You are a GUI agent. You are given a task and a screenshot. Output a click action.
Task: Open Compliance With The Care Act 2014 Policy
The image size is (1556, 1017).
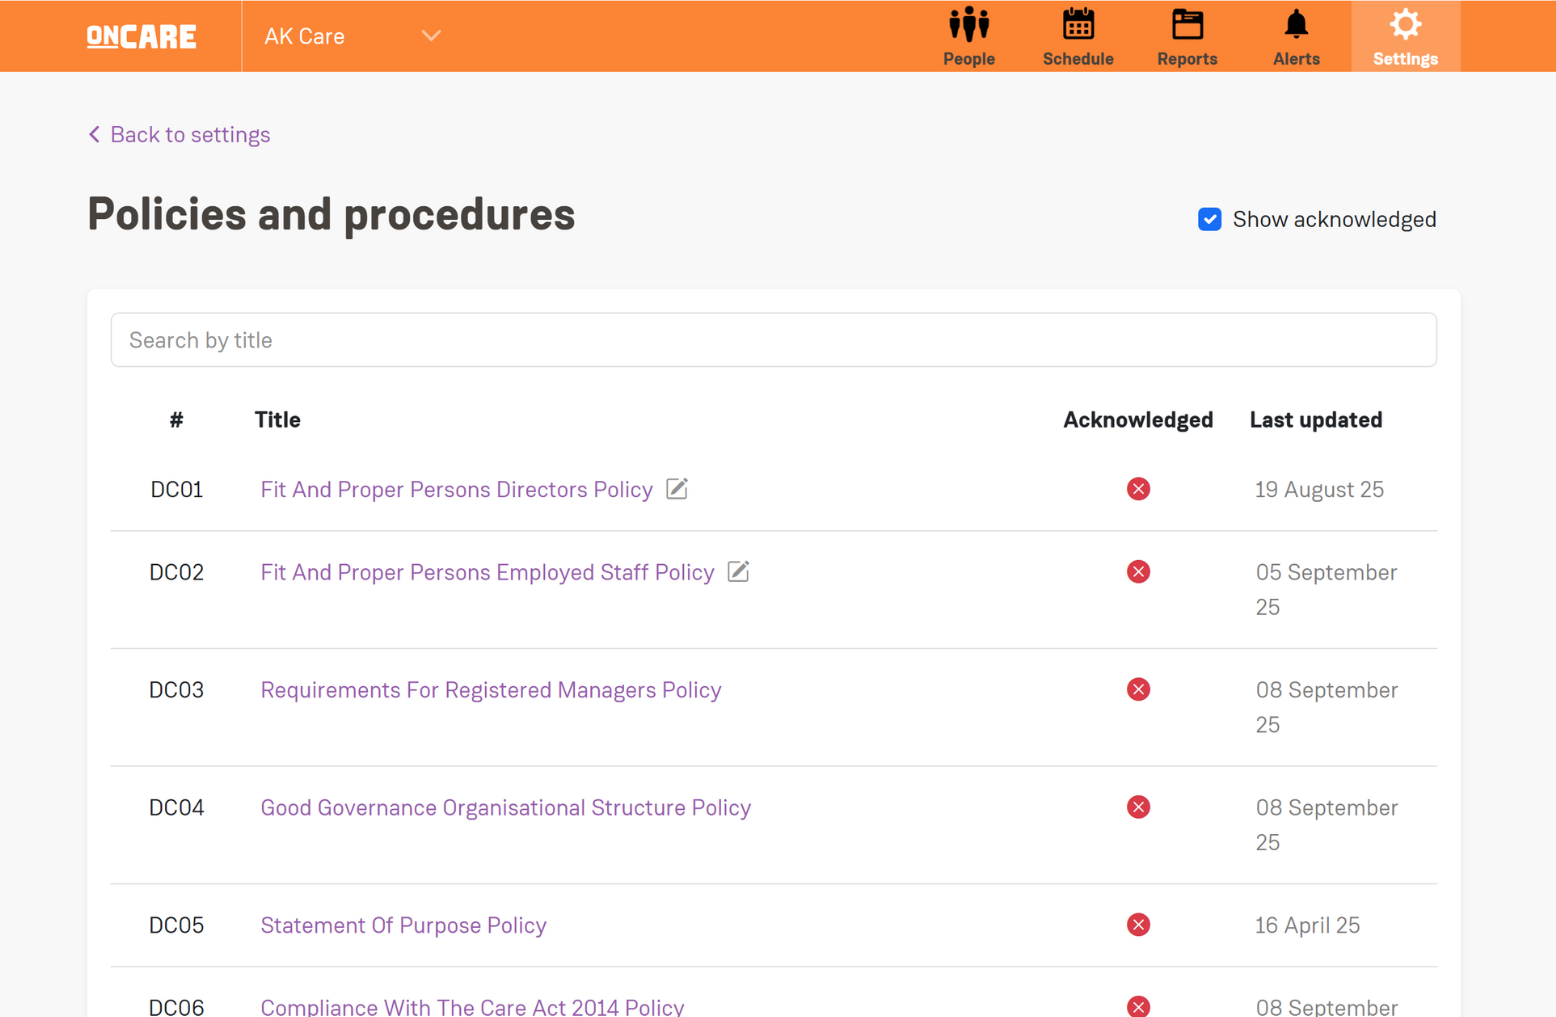[472, 1006]
